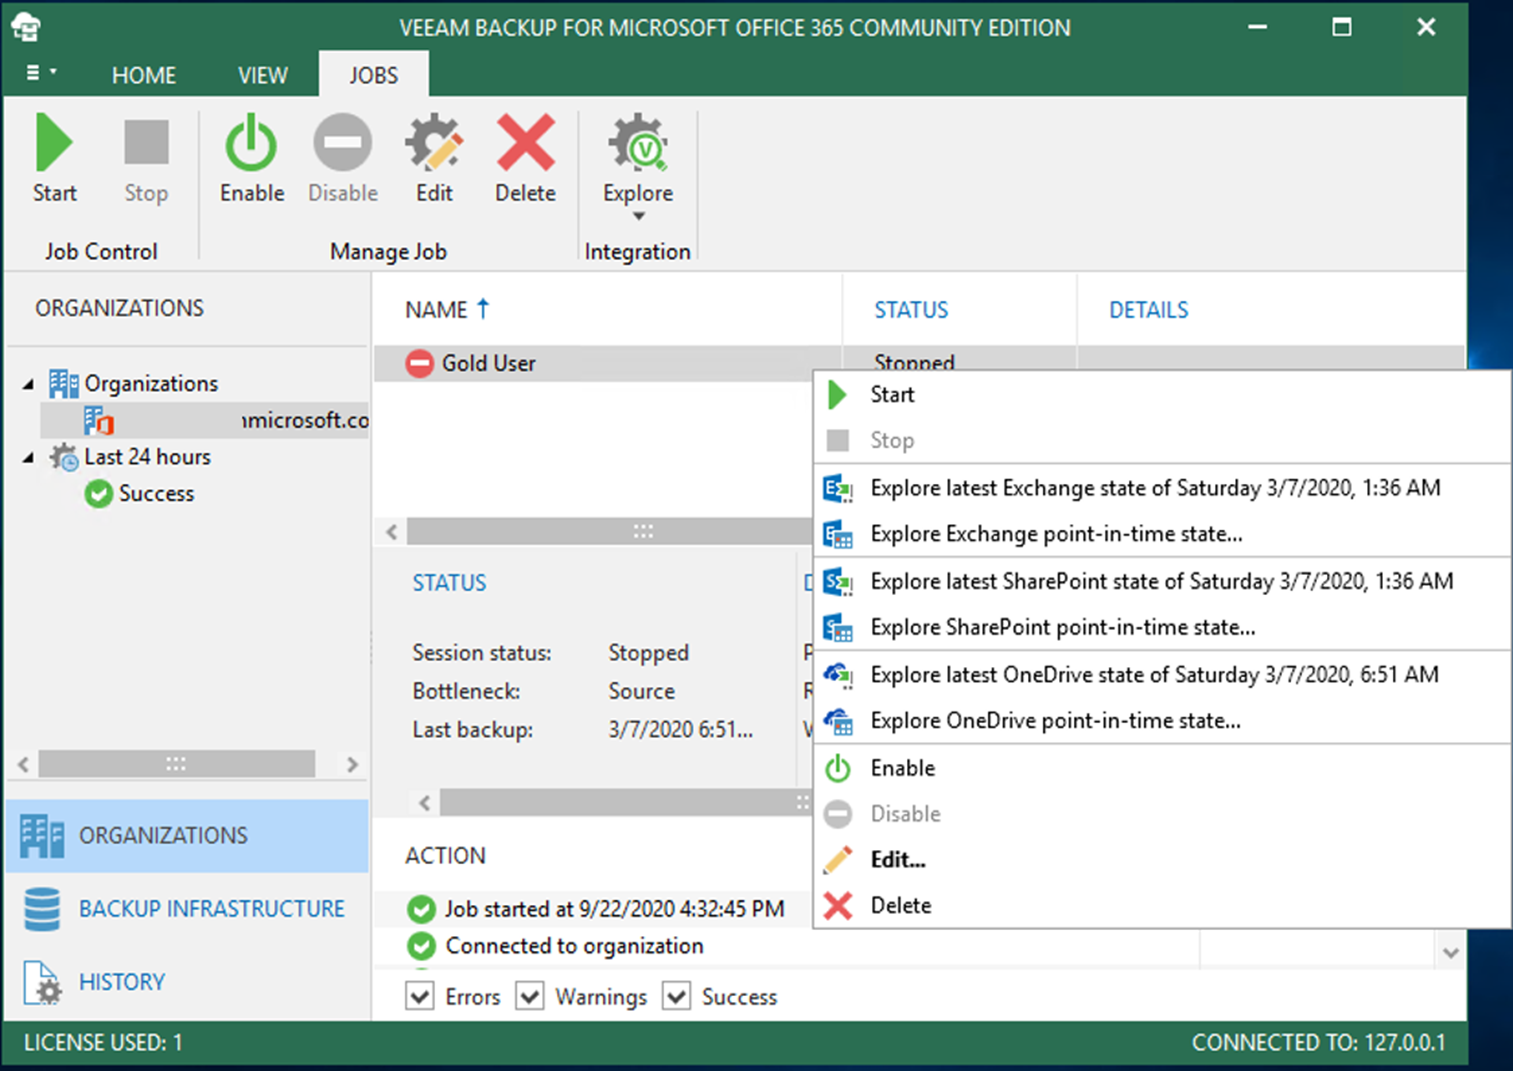Toggle the Success filter checkbox
1513x1071 pixels.
click(x=677, y=996)
